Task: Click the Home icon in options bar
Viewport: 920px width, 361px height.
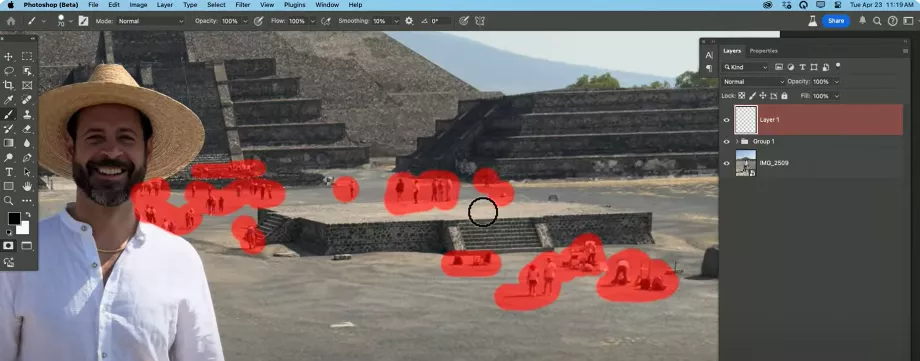Action: coord(11,21)
